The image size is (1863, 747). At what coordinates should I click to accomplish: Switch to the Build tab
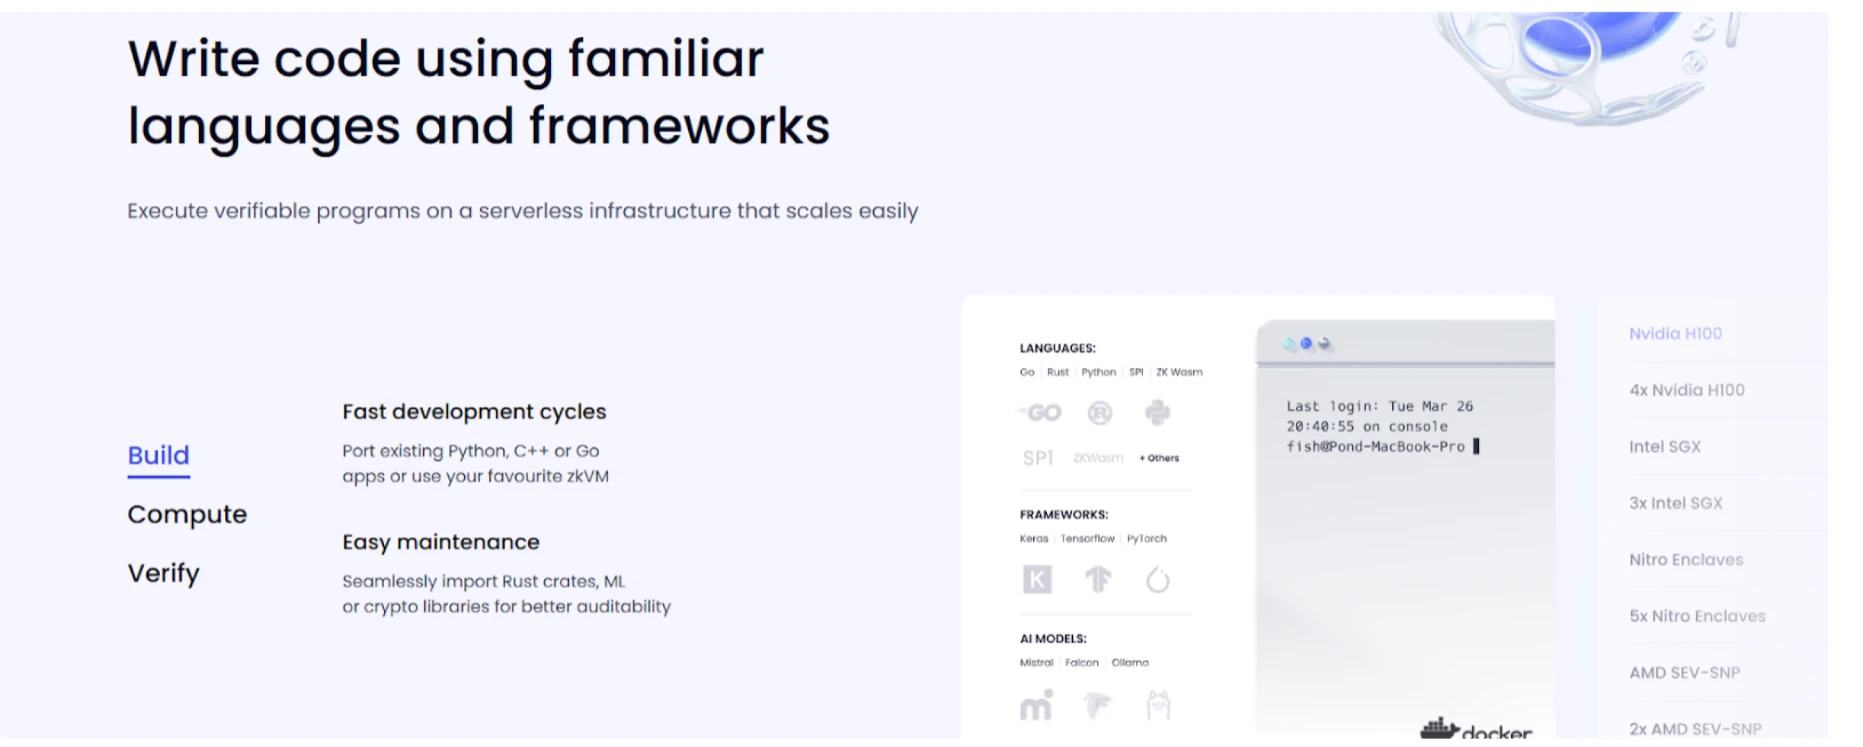pos(158,456)
